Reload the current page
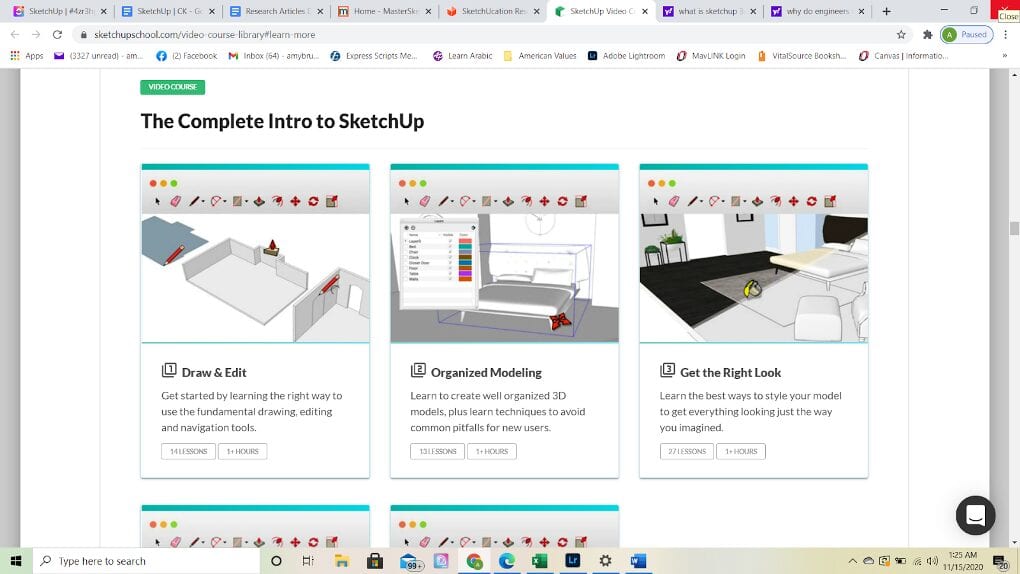Screen dimensions: 1020x574 [x=57, y=34]
